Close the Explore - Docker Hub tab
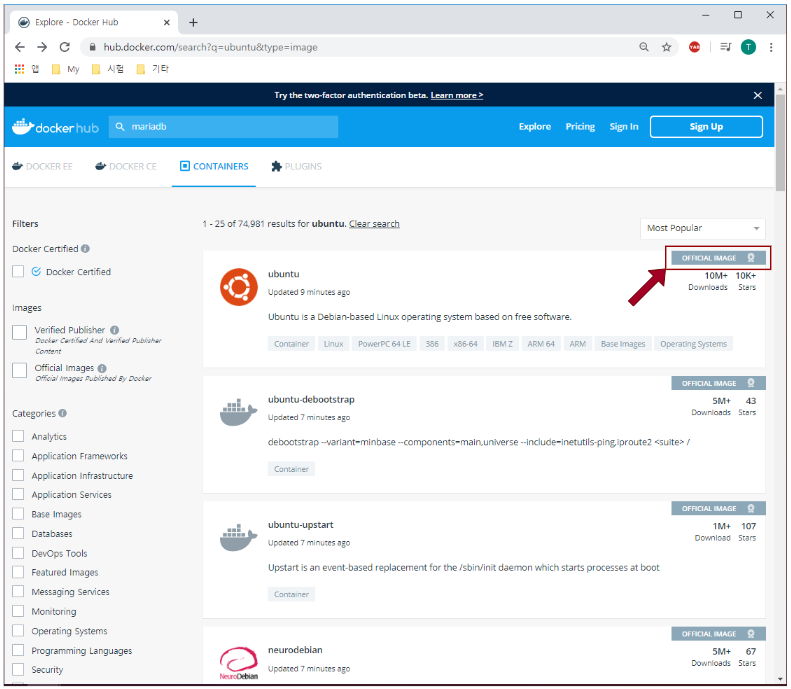791x689 pixels. [166, 22]
